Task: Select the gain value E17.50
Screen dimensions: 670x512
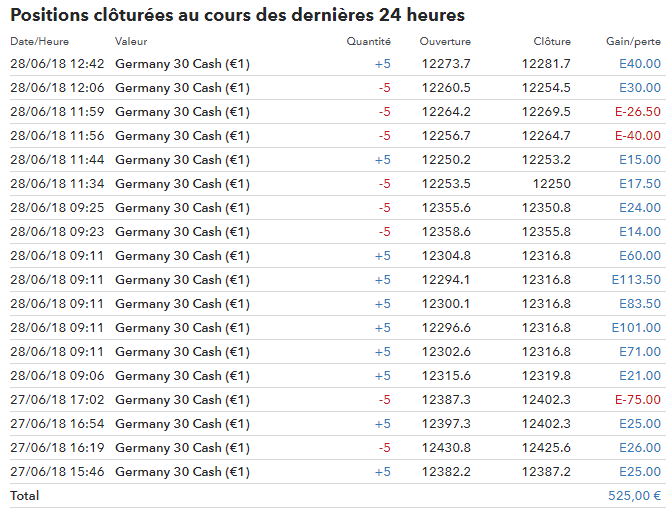Action: (x=640, y=183)
